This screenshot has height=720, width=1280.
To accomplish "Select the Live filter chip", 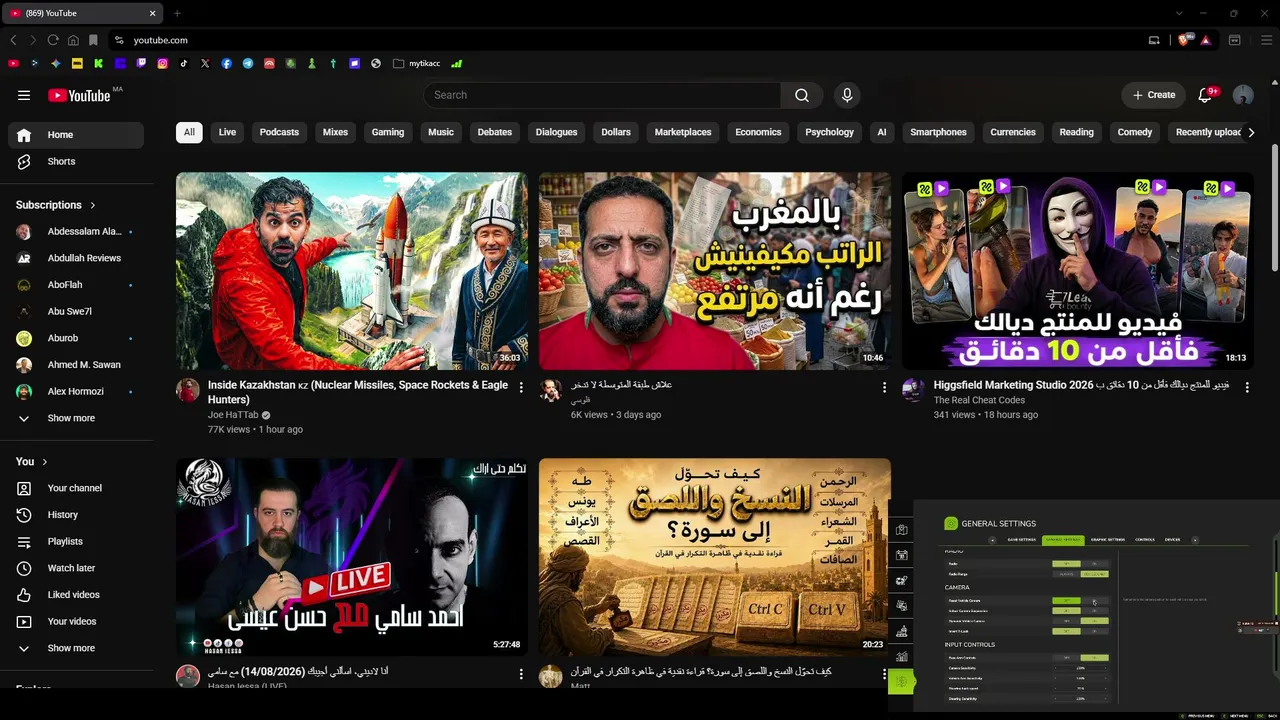I will point(227,132).
